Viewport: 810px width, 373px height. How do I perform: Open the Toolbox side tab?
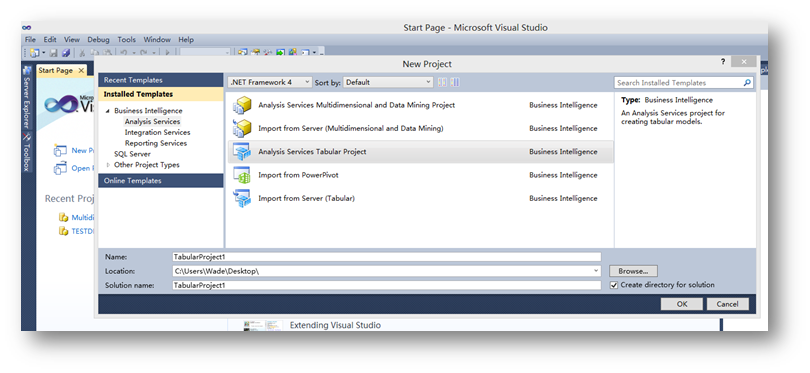pyautogui.click(x=27, y=153)
